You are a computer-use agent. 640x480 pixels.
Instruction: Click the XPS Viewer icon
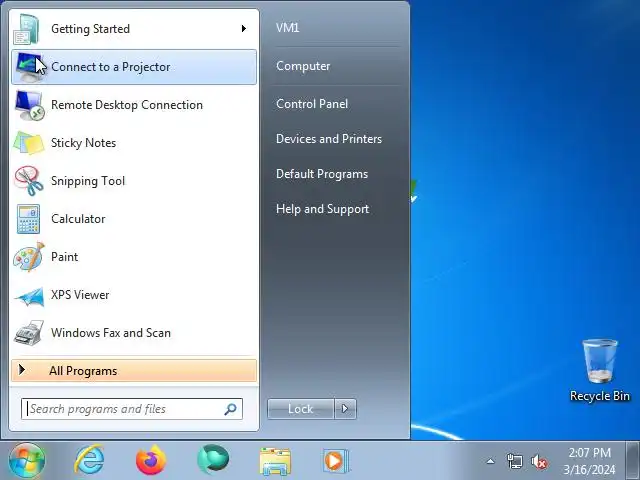29,295
